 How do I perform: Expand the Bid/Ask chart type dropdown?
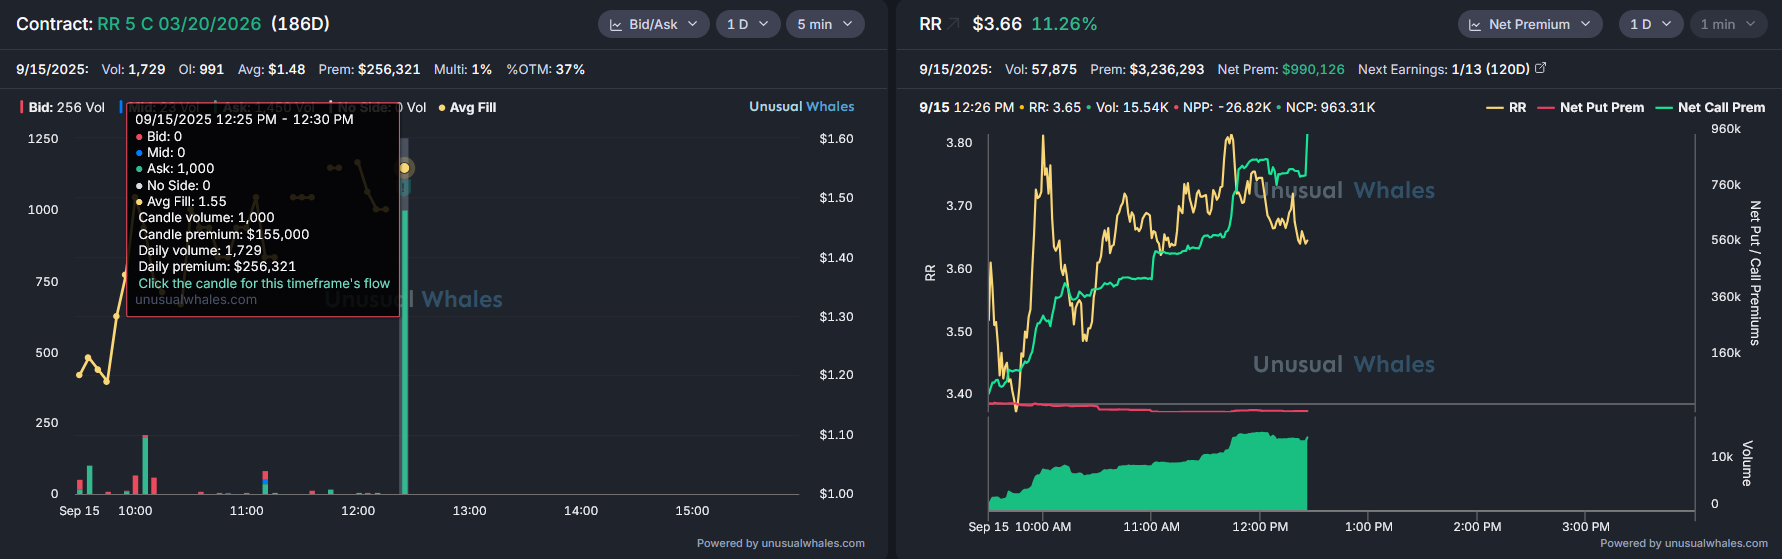pos(654,24)
